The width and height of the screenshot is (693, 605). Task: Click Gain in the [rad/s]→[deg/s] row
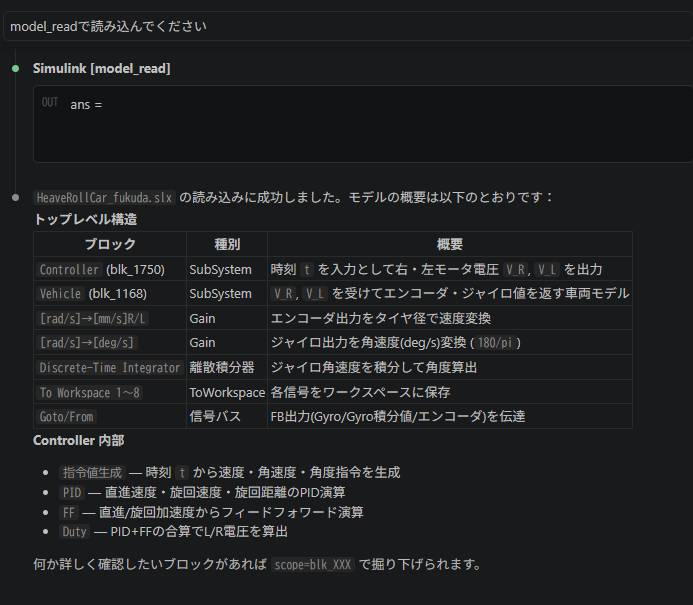202,342
